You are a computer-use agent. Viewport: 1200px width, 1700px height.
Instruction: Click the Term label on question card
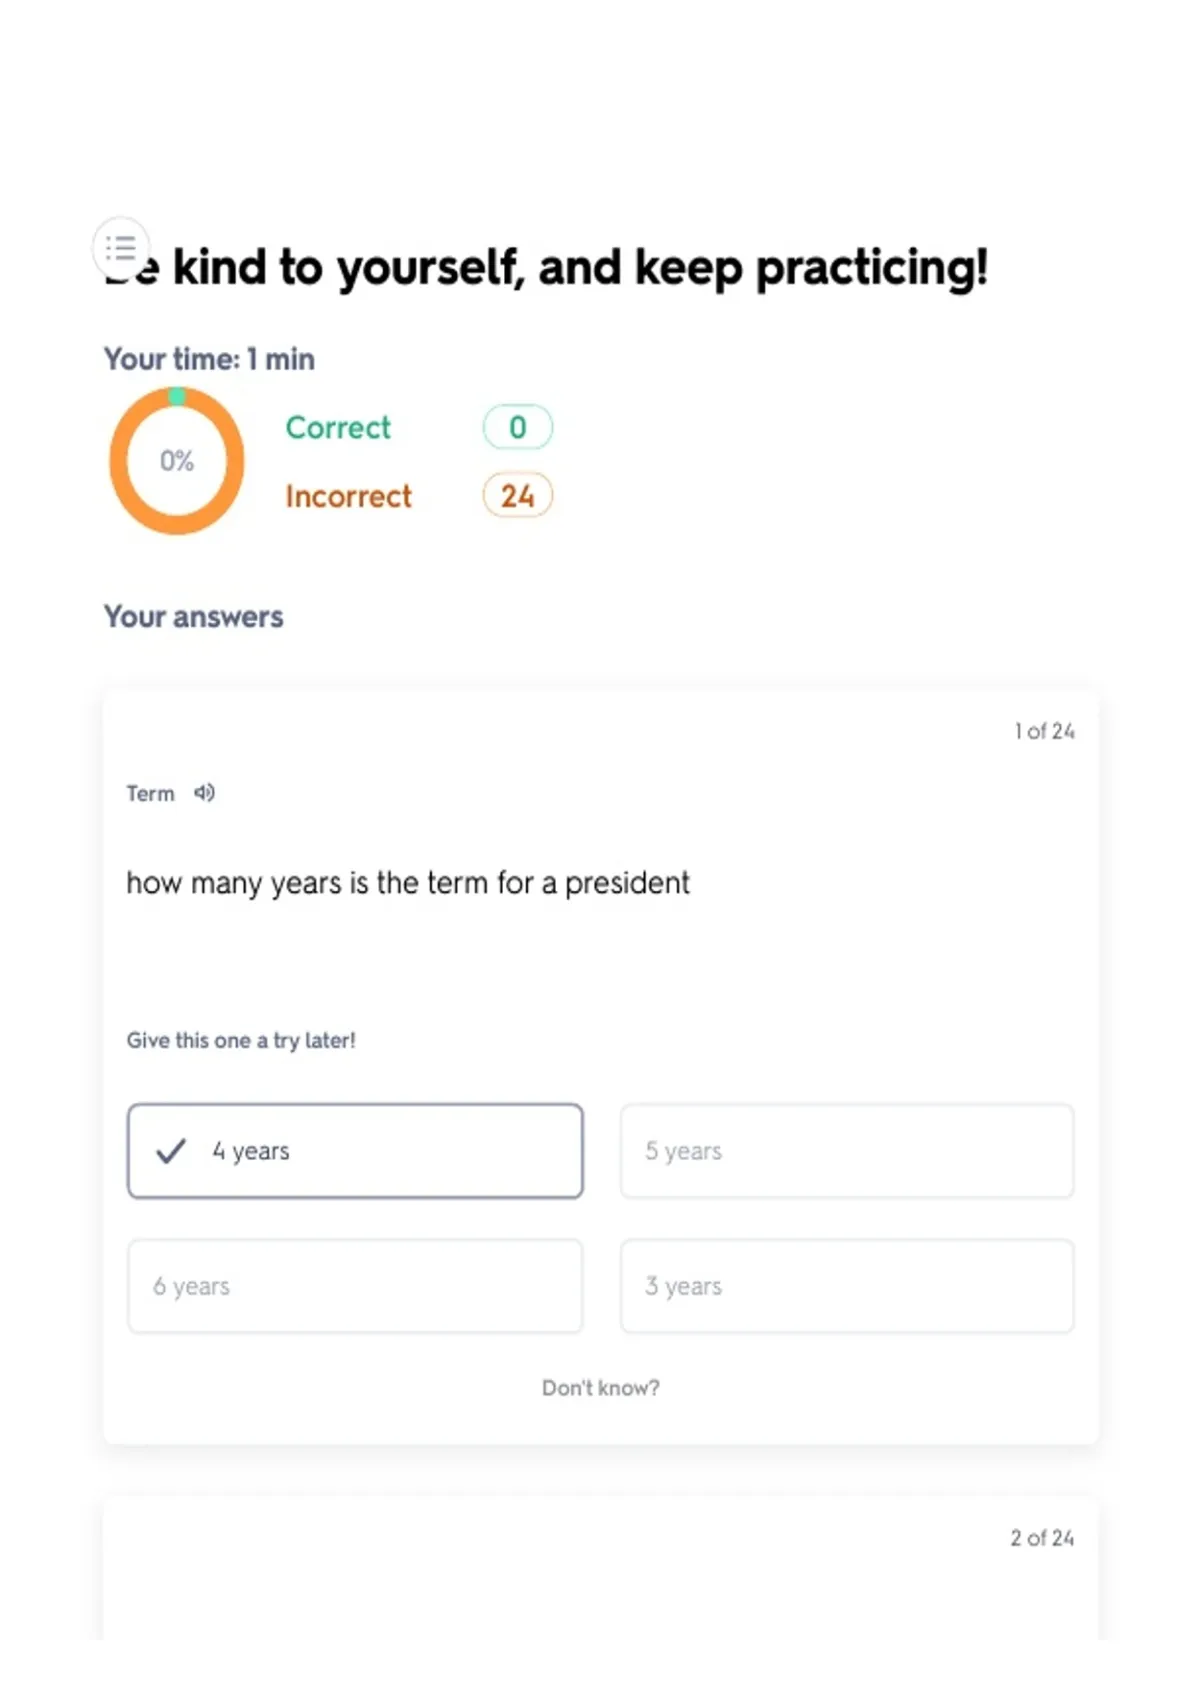point(150,794)
